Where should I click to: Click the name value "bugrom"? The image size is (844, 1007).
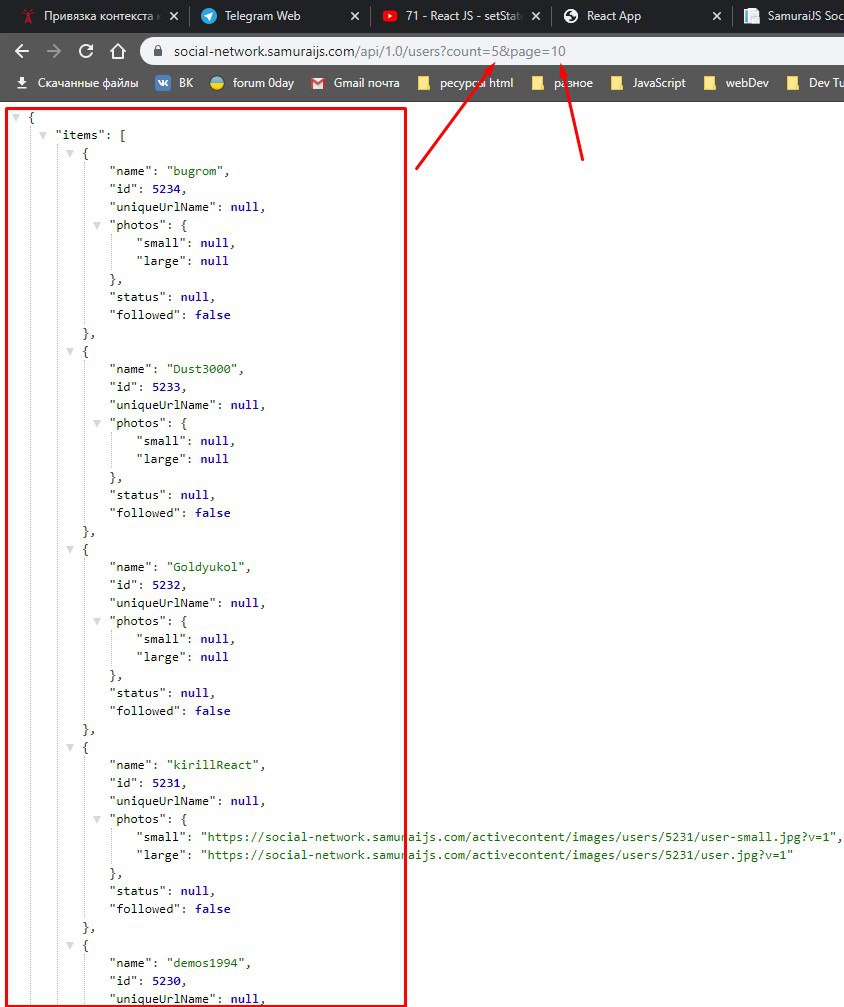195,171
